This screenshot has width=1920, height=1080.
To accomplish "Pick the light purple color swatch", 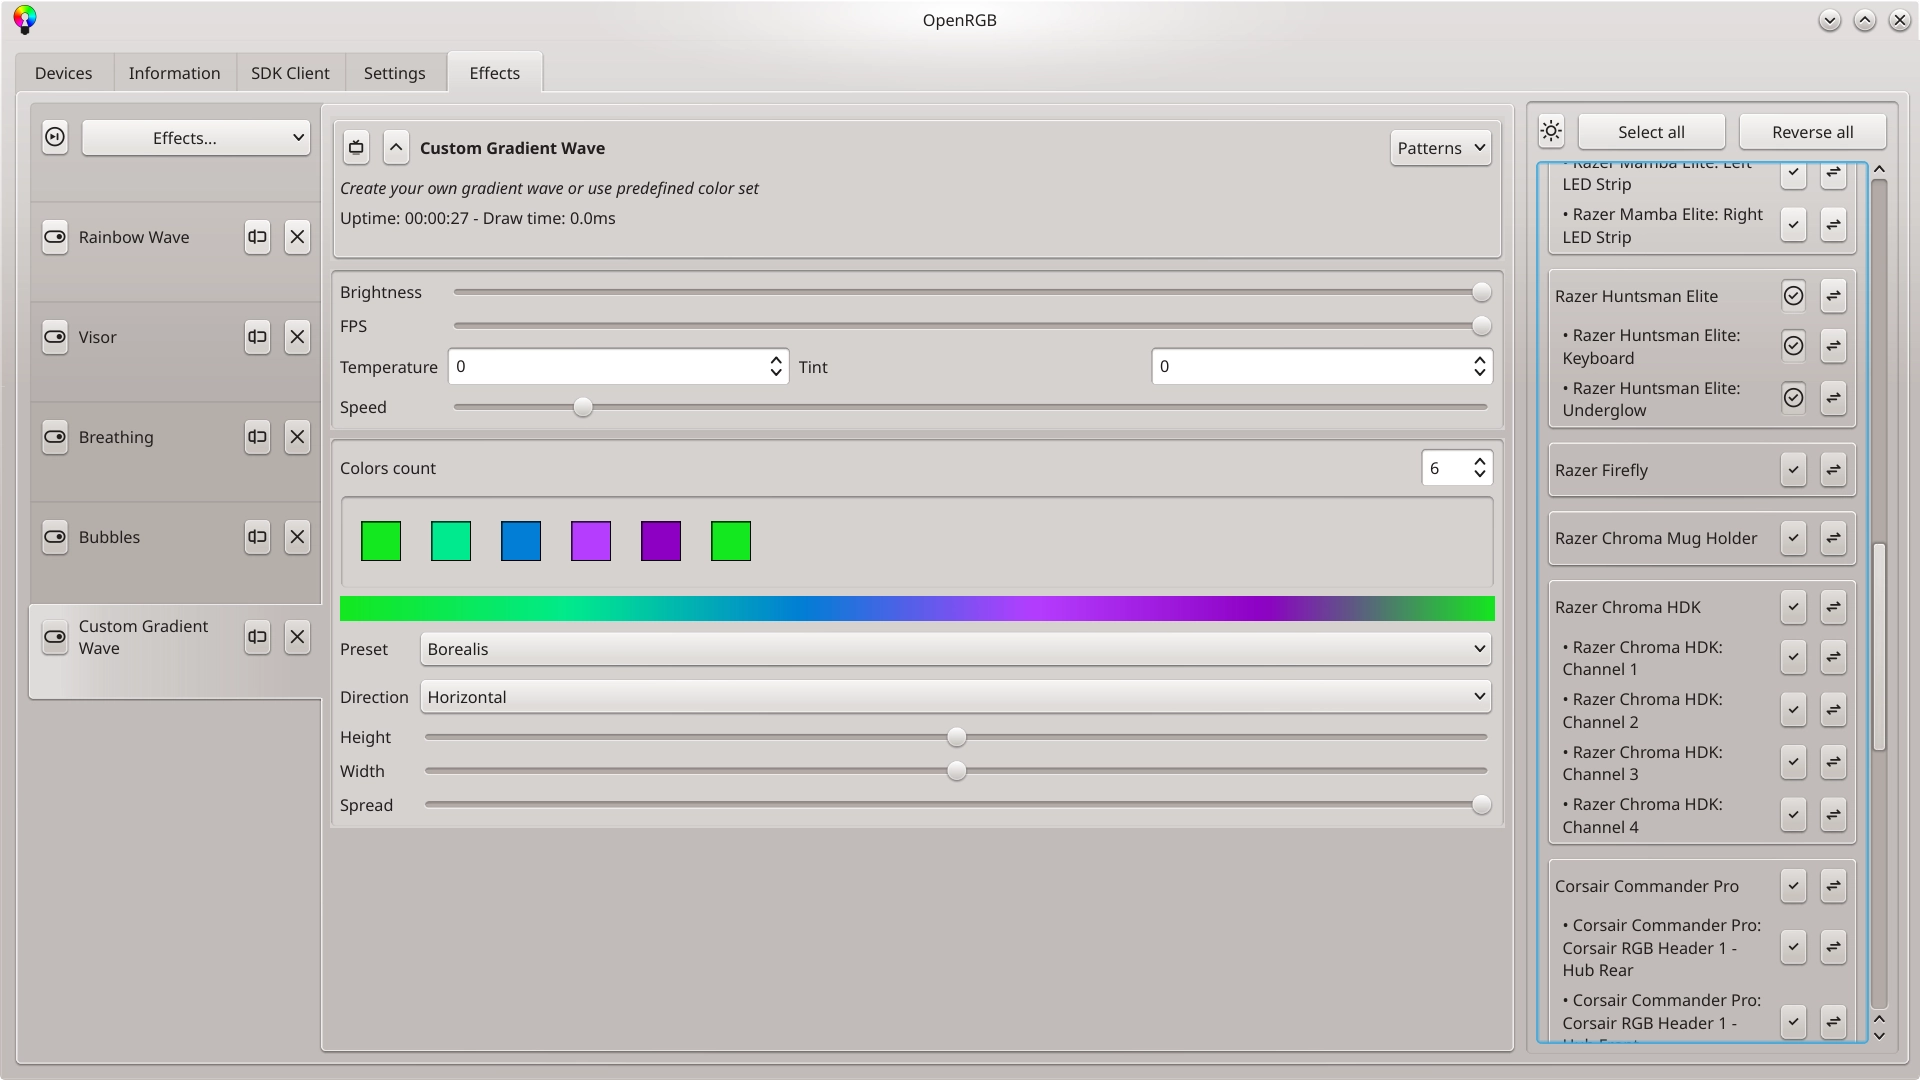I will [x=591, y=541].
